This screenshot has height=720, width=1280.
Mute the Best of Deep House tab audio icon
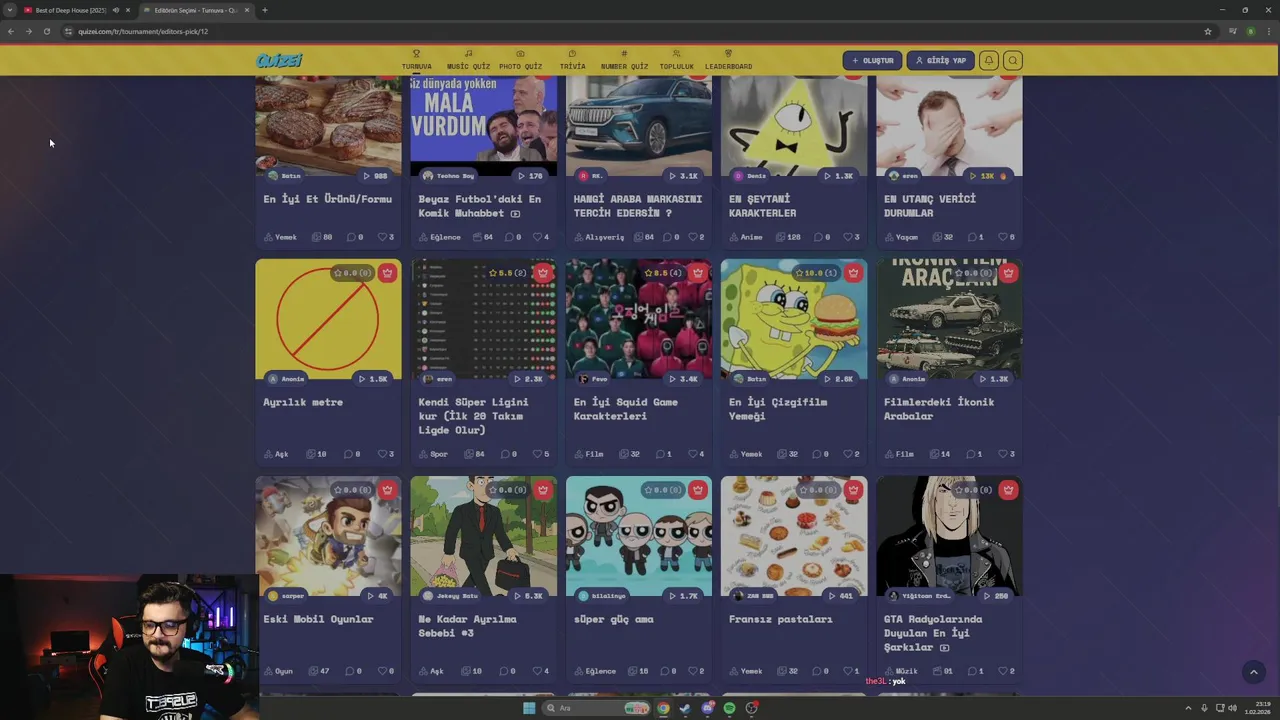tap(116, 10)
